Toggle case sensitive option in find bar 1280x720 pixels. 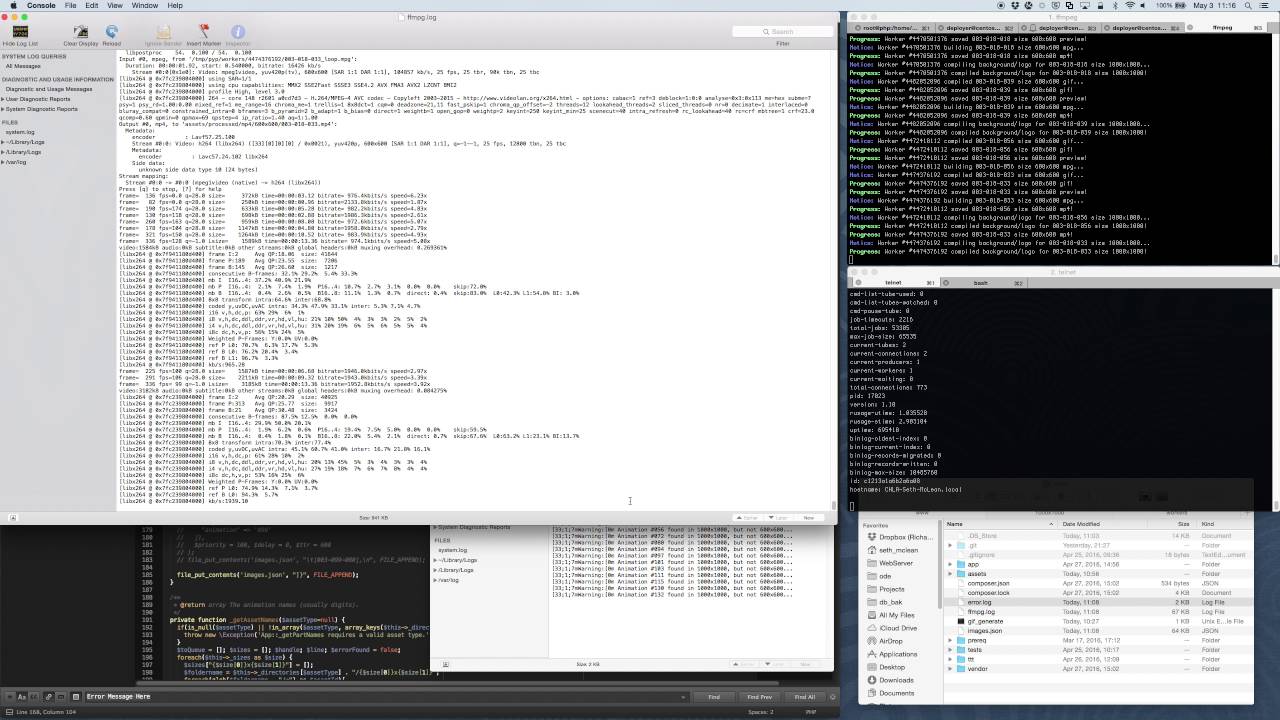pos(20,696)
